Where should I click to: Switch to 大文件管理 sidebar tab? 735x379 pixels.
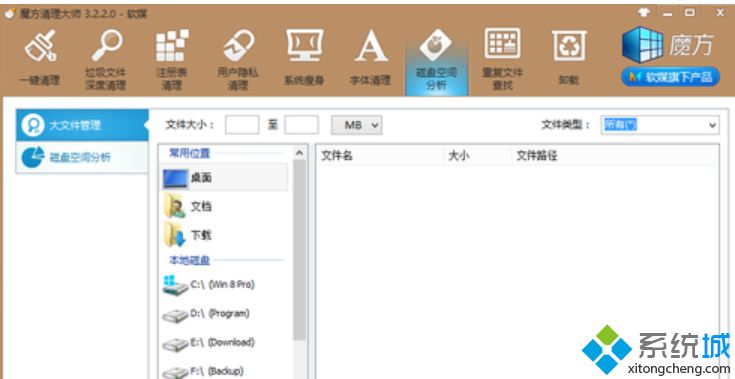click(82, 125)
